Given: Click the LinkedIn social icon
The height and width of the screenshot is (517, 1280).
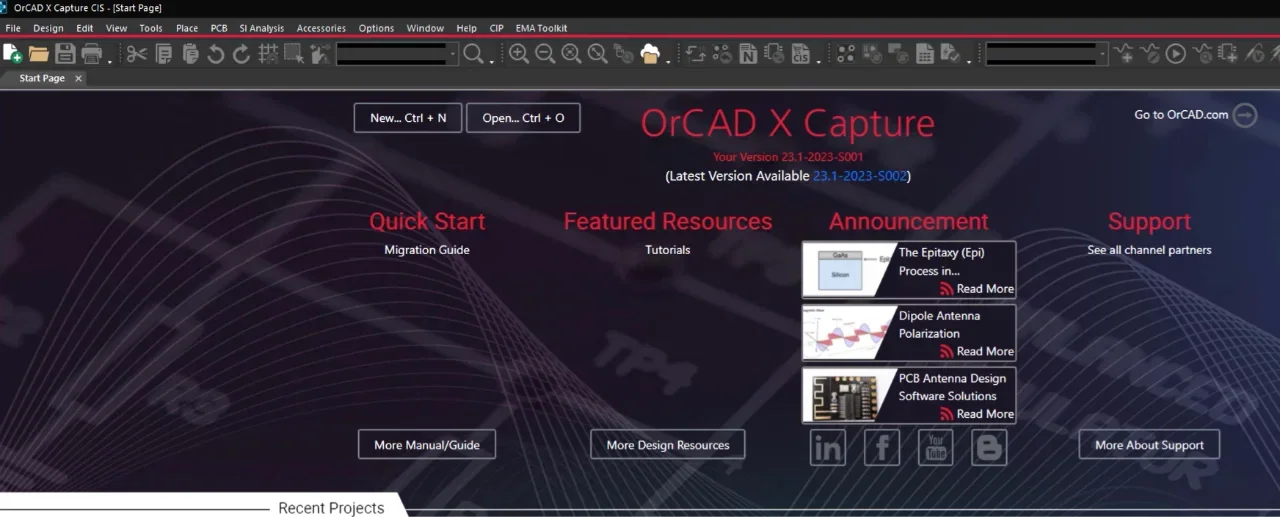Looking at the screenshot, I should click(828, 447).
